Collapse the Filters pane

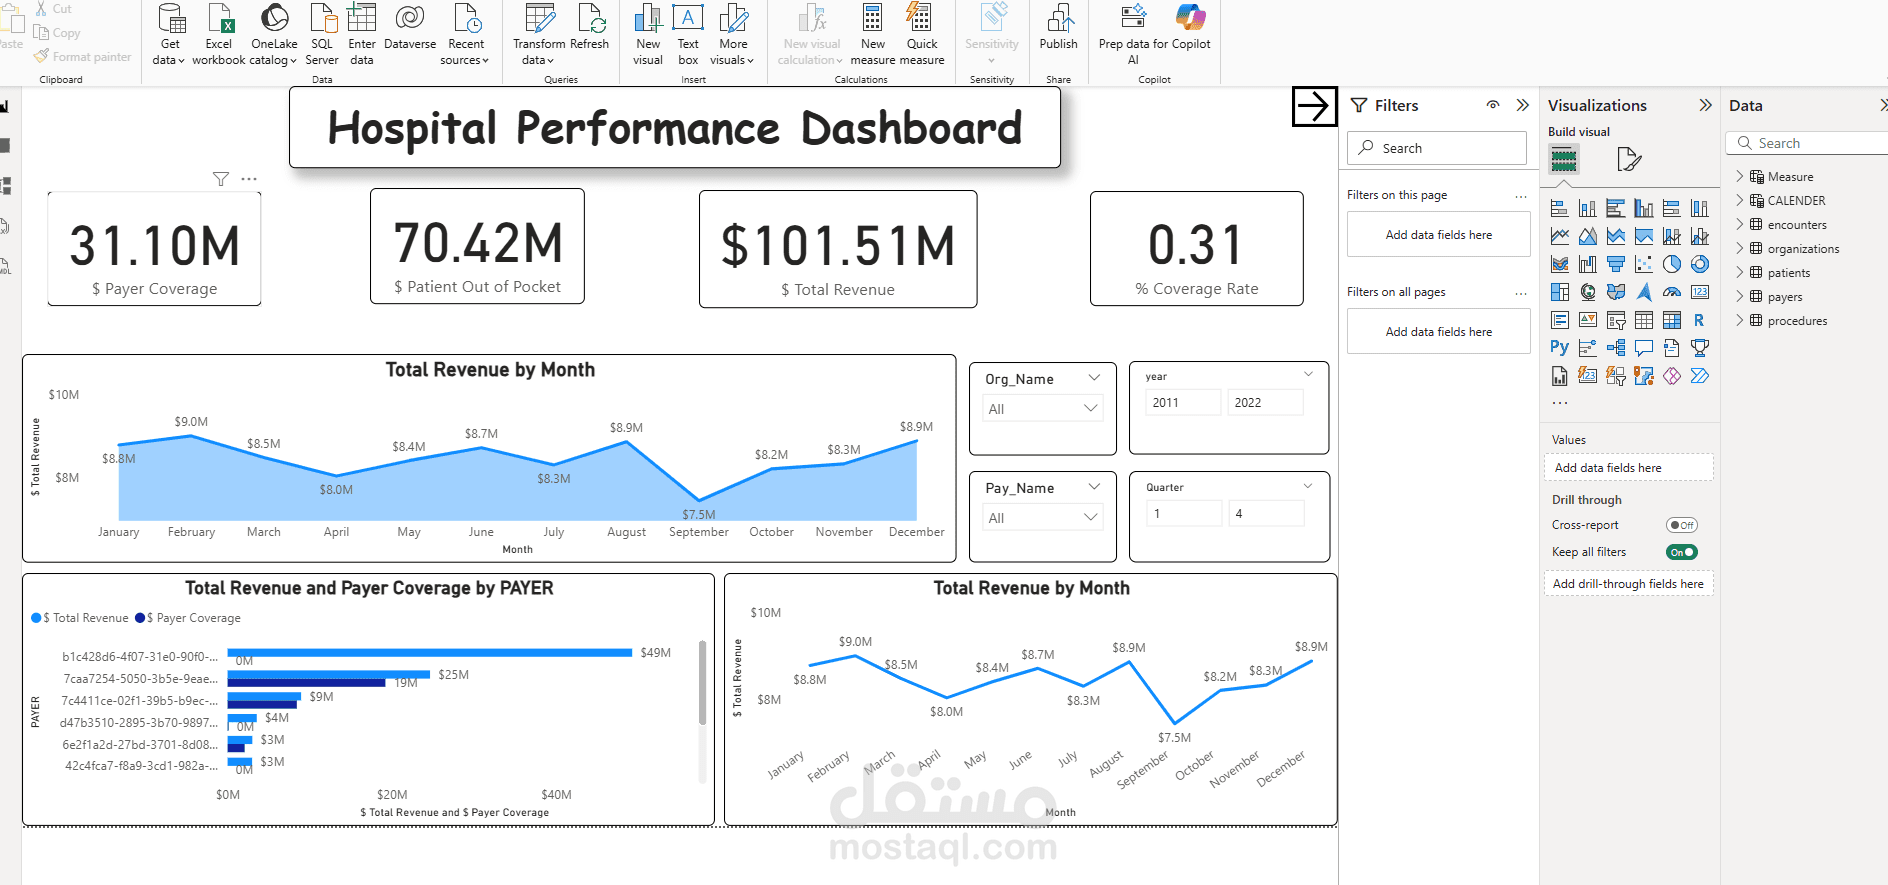(x=1523, y=105)
